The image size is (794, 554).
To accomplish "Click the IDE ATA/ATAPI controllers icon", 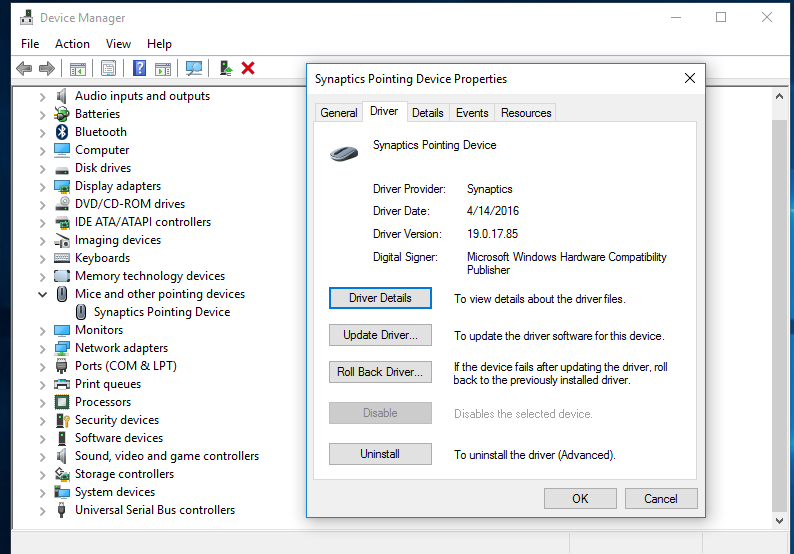I will [62, 222].
